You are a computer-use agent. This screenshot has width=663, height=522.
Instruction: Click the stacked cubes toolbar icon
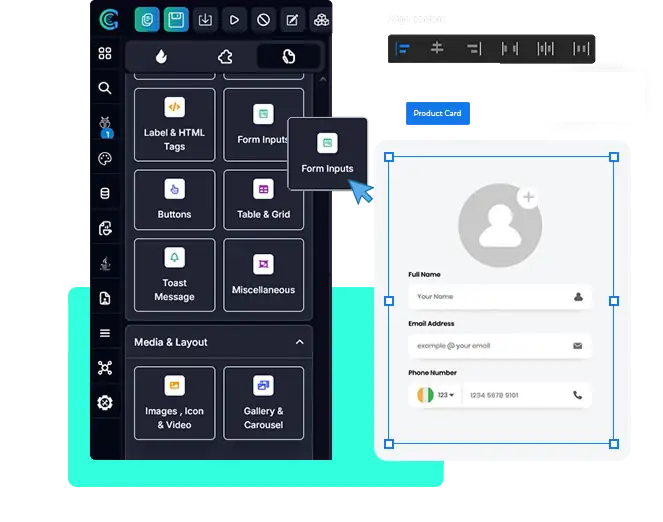point(321,20)
